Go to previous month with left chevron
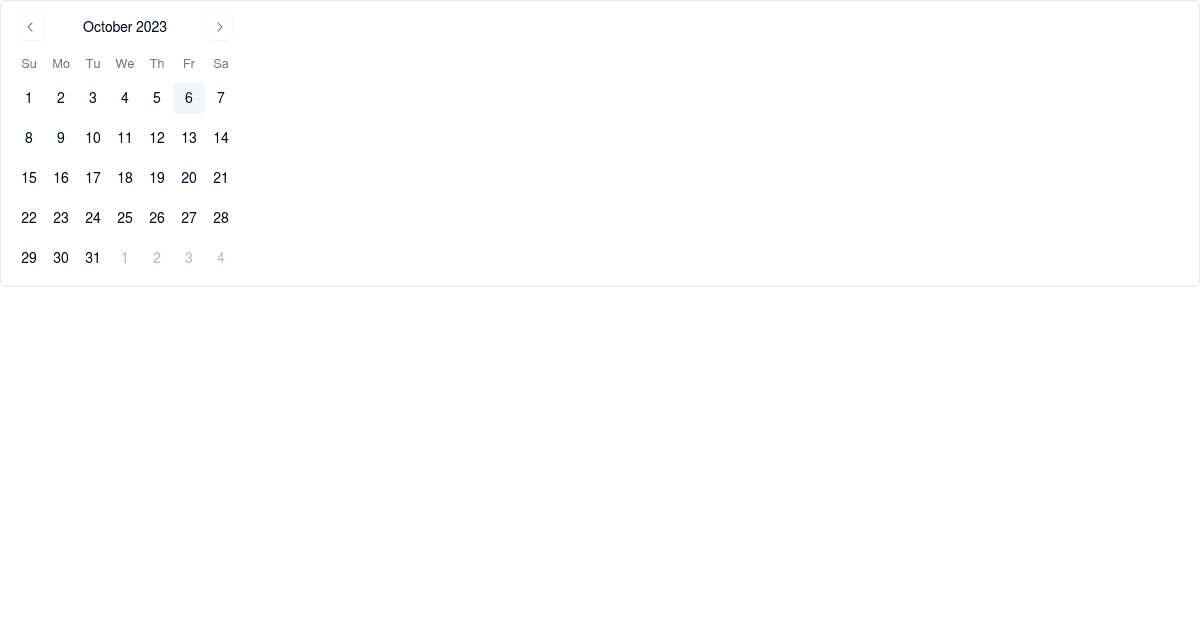 tap(31, 27)
